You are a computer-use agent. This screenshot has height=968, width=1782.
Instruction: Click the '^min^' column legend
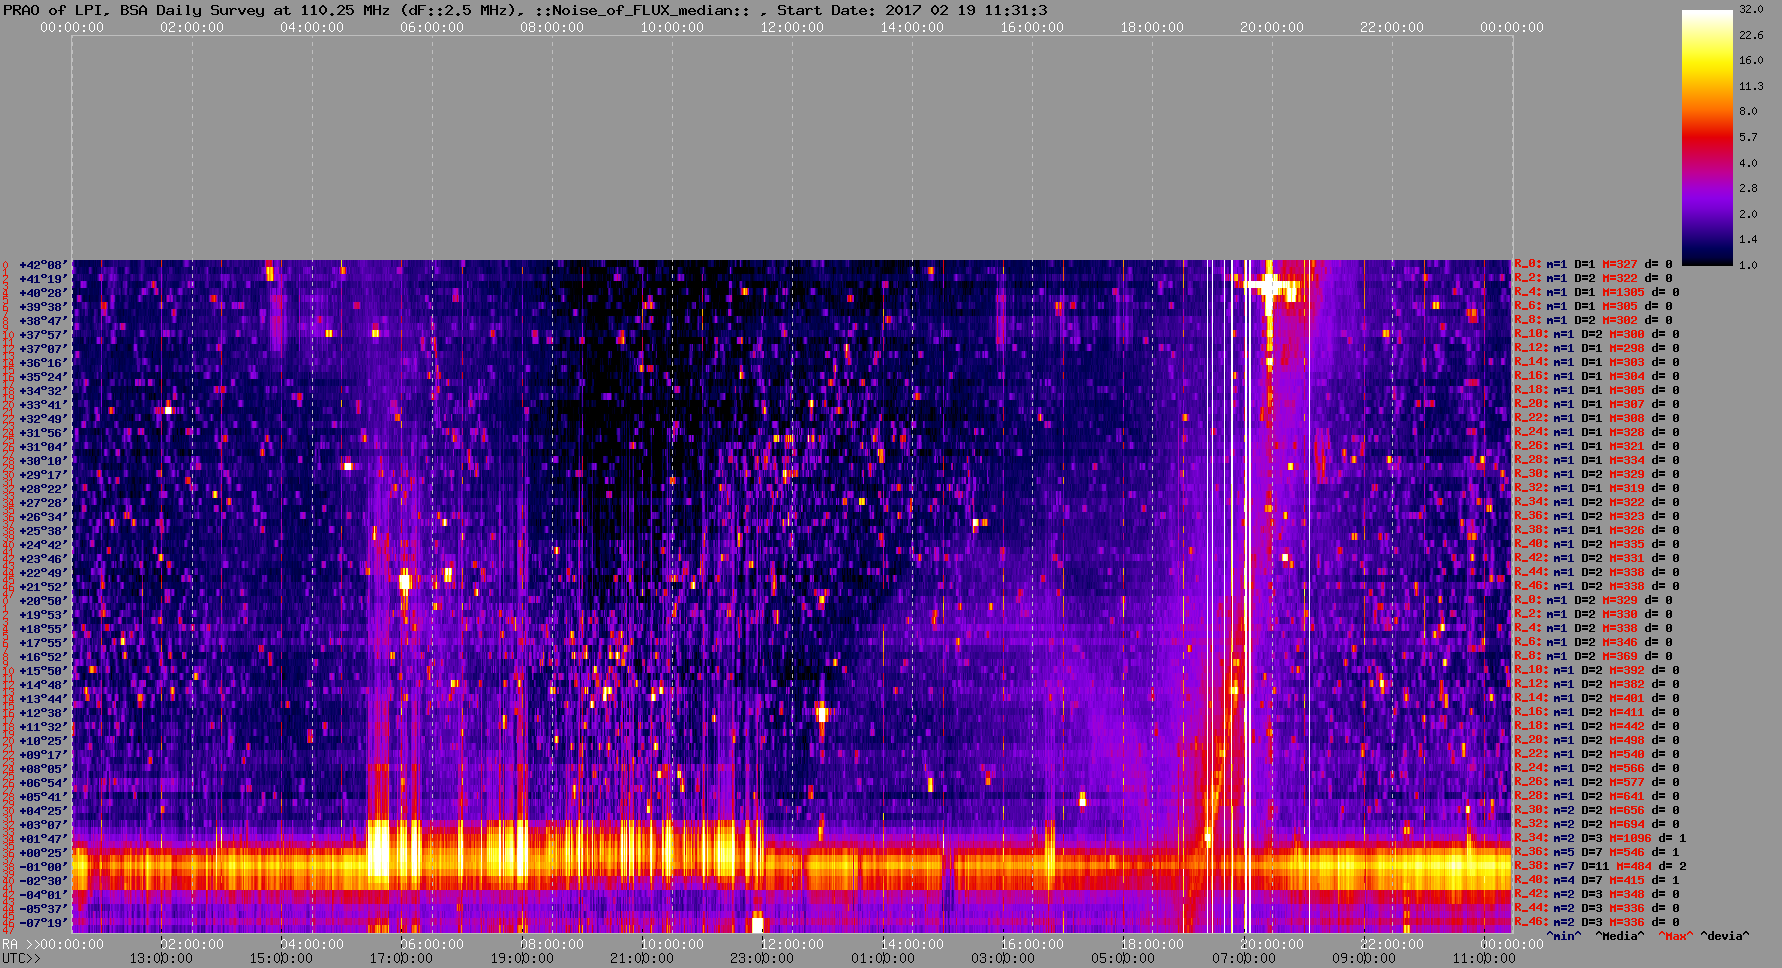[x=1565, y=937]
